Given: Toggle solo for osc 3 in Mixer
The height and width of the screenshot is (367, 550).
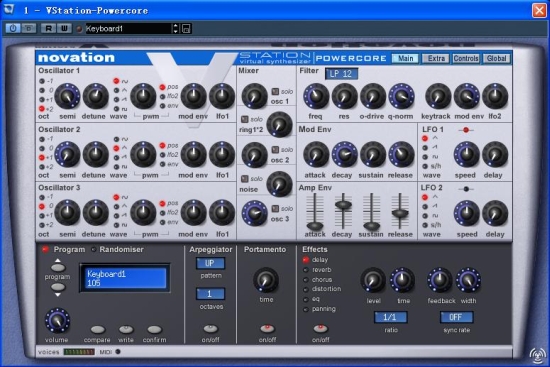Looking at the screenshot, I should [x=275, y=208].
